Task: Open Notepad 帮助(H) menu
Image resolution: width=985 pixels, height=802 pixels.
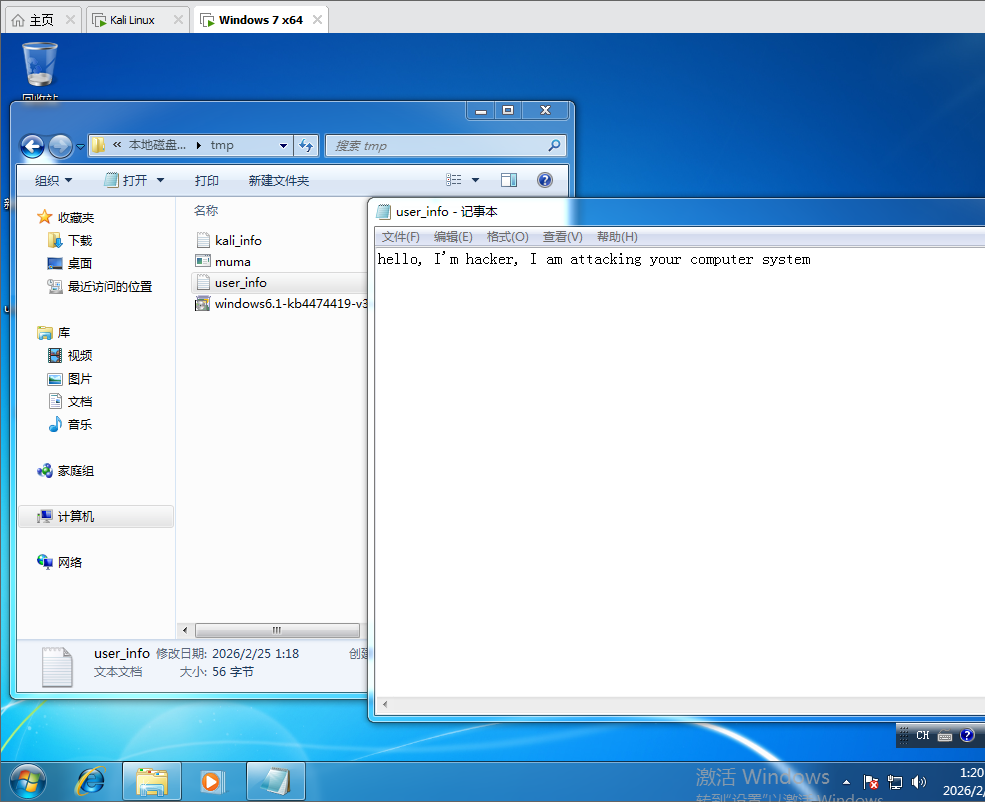Action: (617, 237)
